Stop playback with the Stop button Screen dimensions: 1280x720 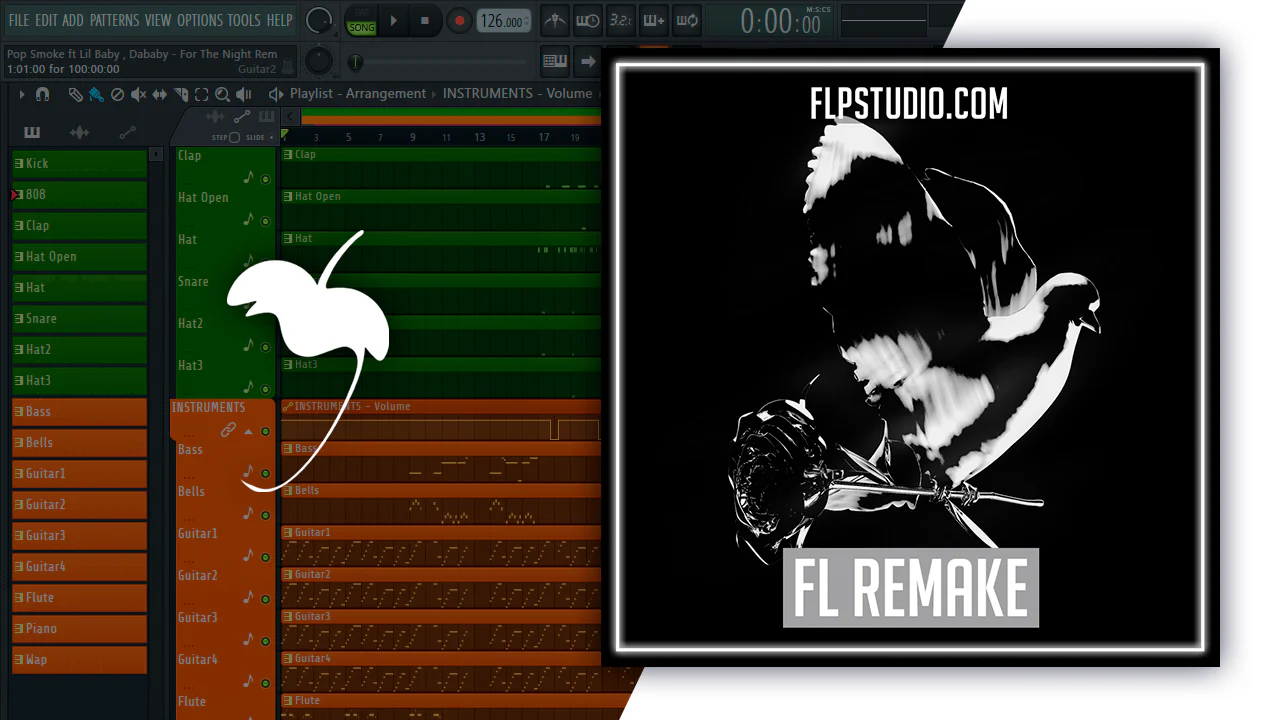tap(425, 20)
